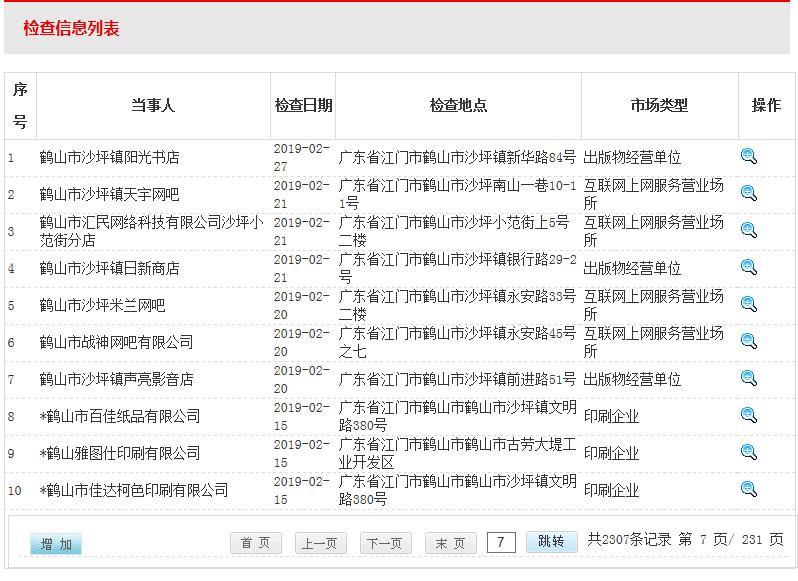This screenshot has height=581, width=798.
Task: Click the 市场类型 column header
Action: [x=659, y=105]
